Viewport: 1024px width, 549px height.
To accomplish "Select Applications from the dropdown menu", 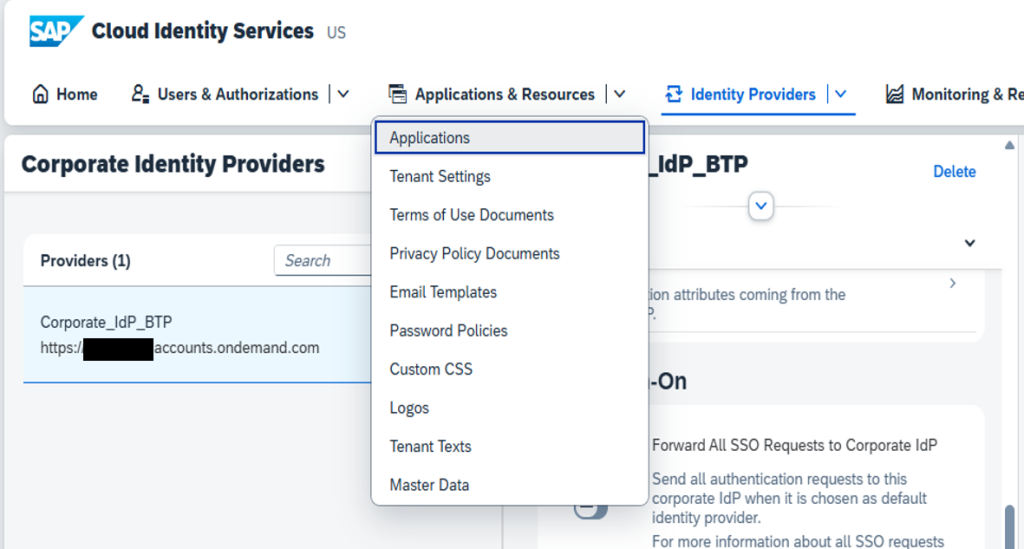I will click(430, 138).
